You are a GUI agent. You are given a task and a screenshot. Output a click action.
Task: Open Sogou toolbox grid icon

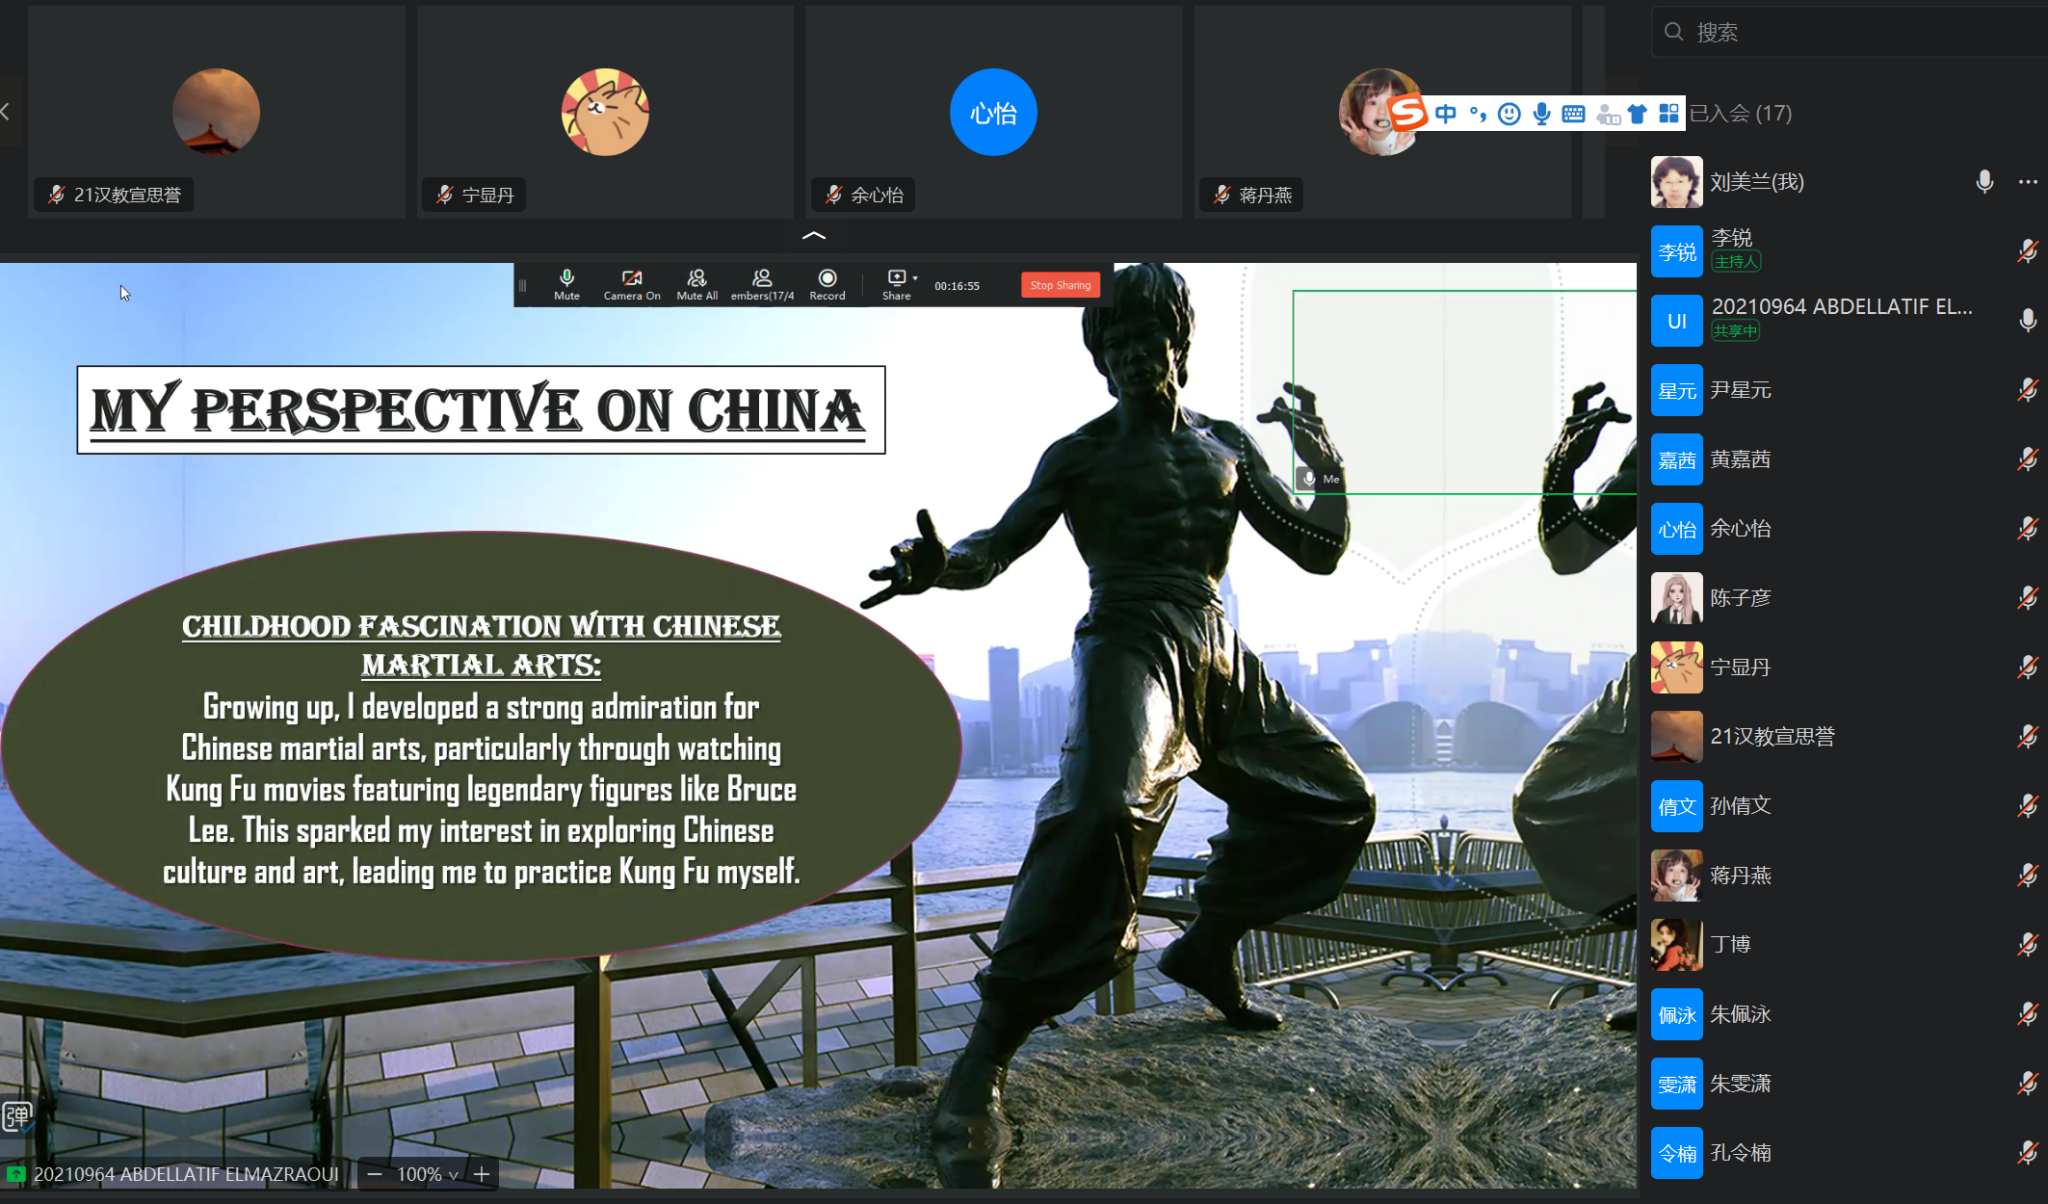pos(1668,114)
